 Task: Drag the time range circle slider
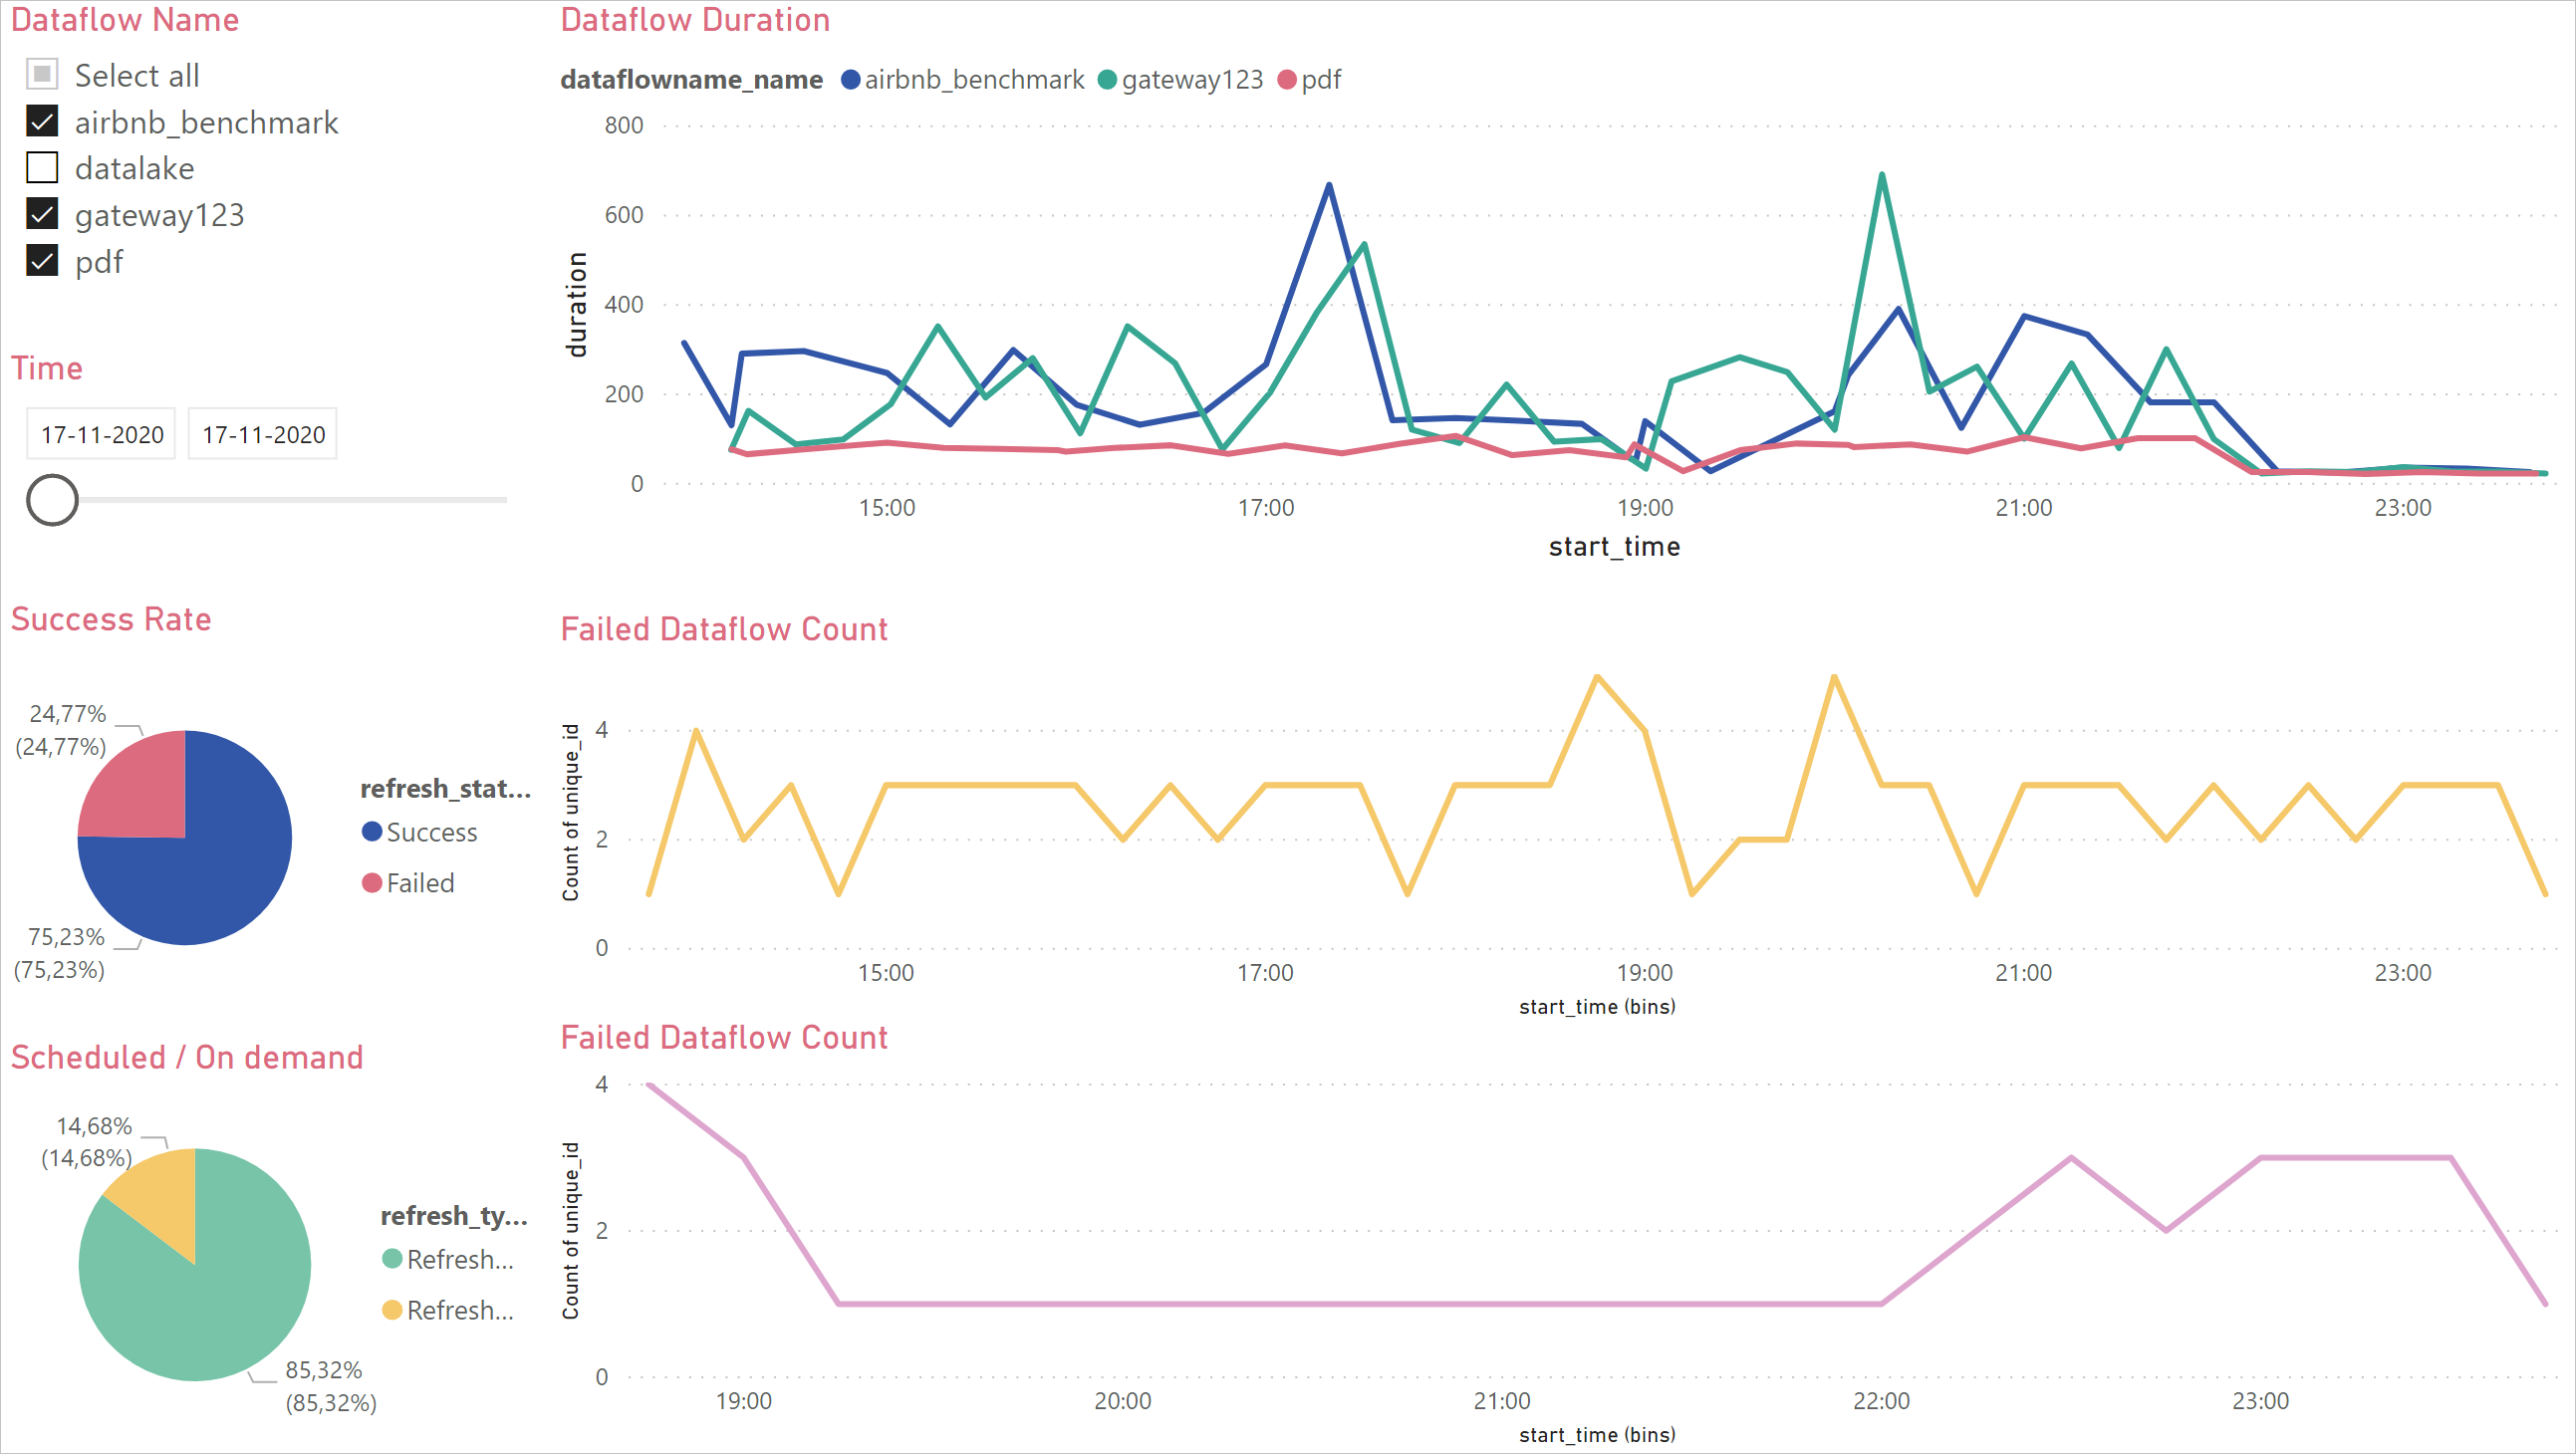tap(53, 499)
